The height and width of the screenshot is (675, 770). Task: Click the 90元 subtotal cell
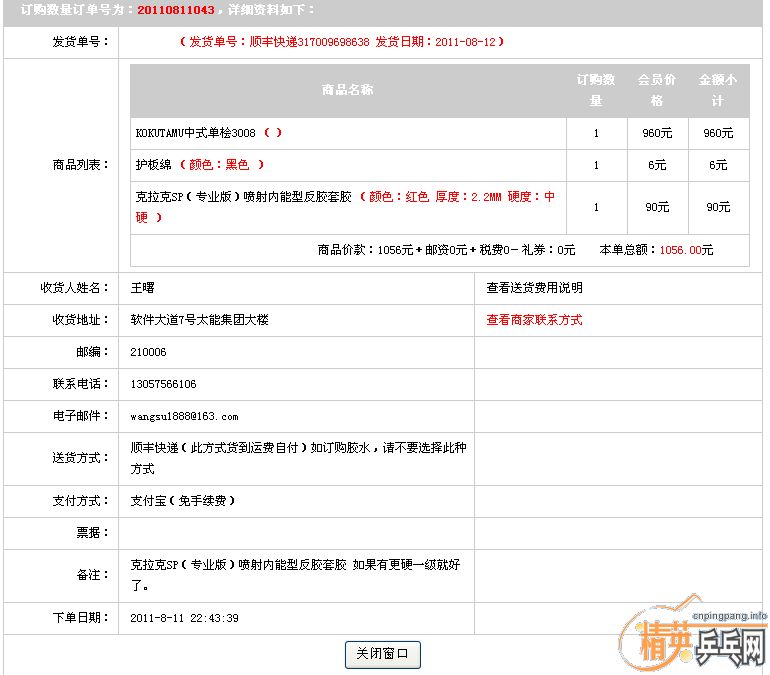click(x=718, y=207)
